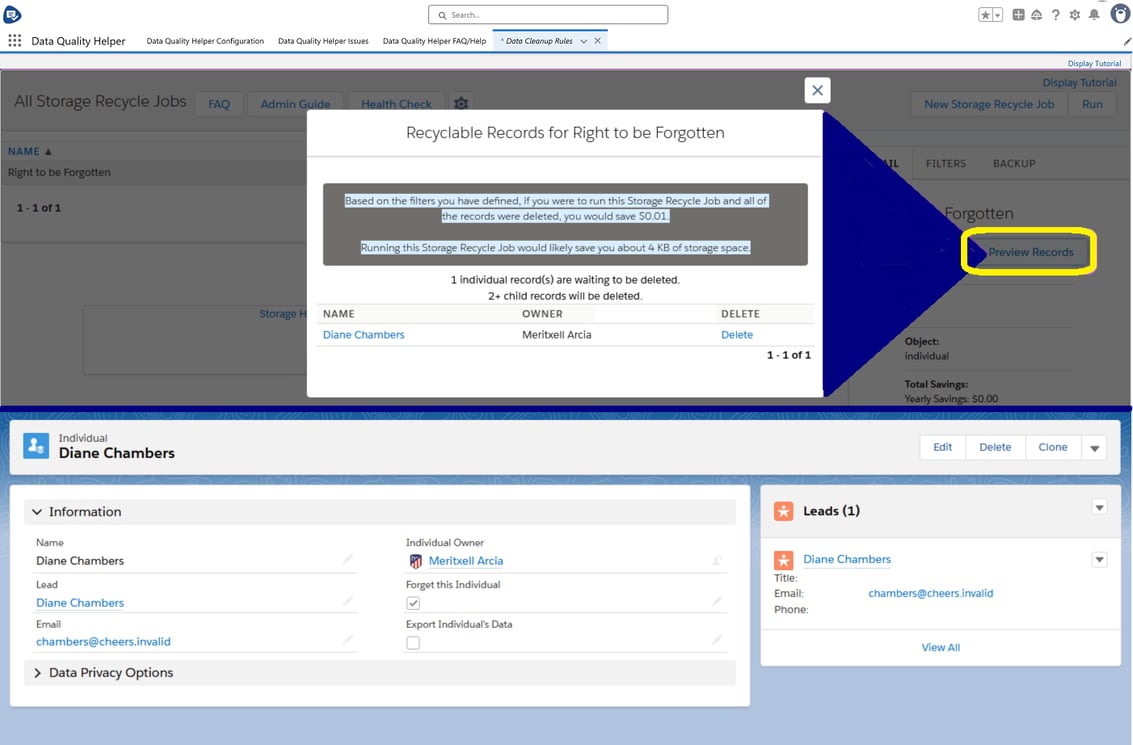Click inside the global Search field
1133x745 pixels.
[x=548, y=14]
